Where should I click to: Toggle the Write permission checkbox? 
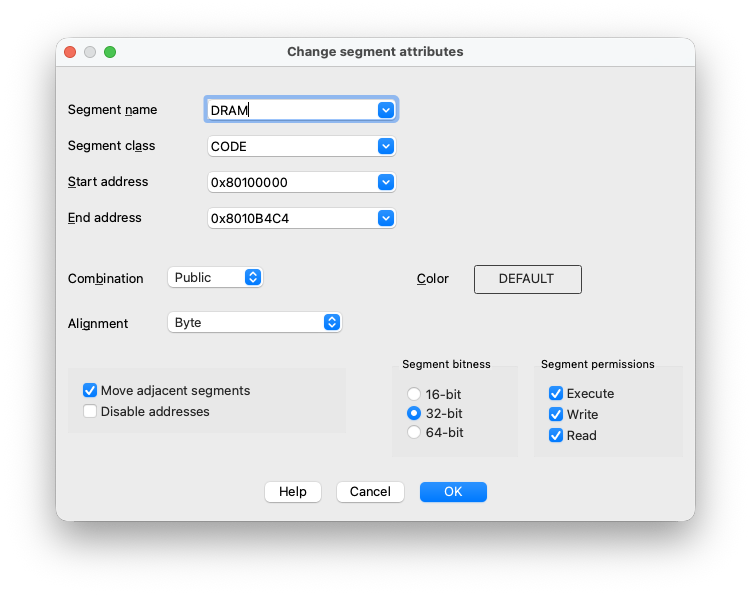coord(556,414)
